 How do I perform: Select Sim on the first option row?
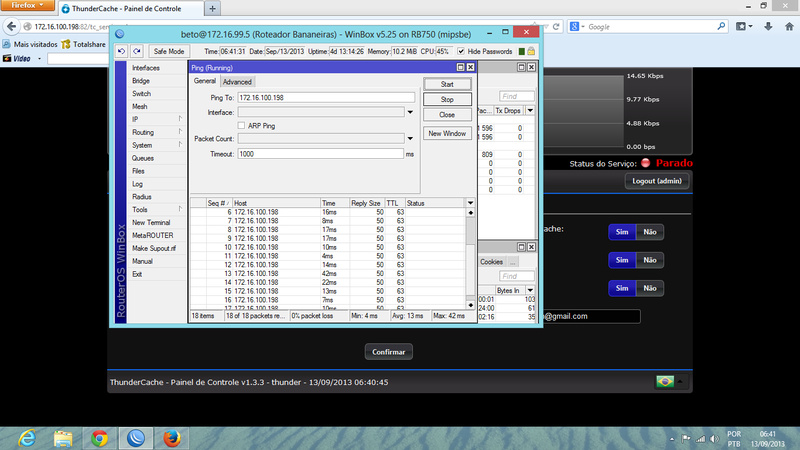click(x=622, y=232)
